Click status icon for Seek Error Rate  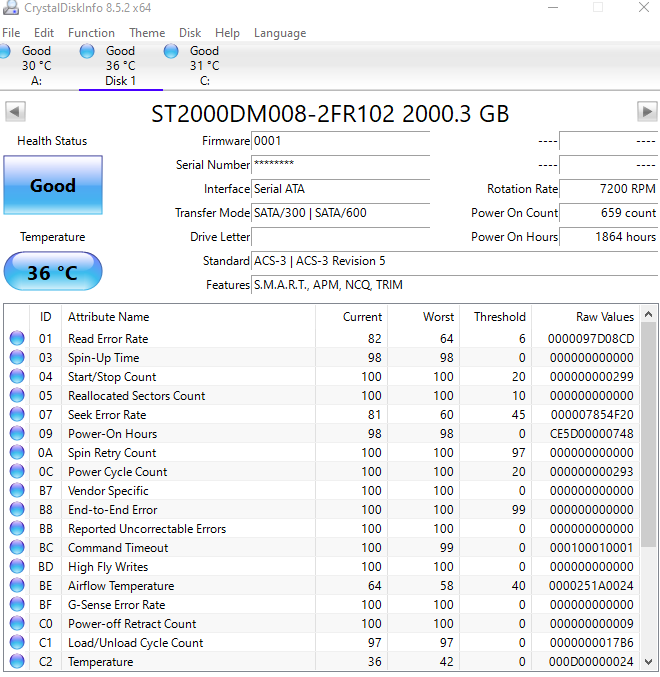pos(17,414)
